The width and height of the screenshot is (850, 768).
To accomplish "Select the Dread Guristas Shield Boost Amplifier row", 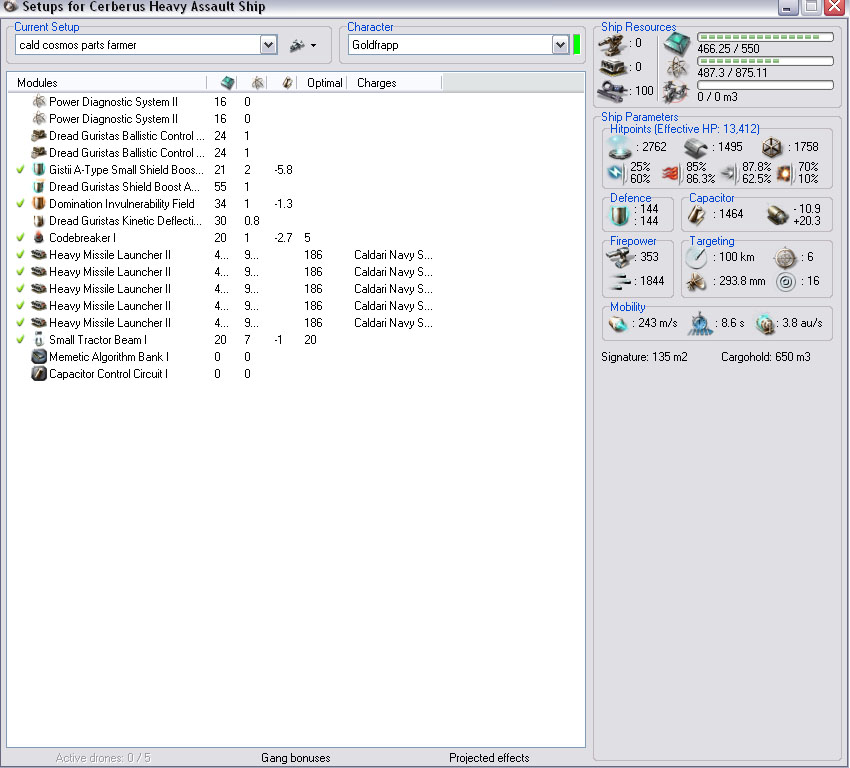I will coord(295,187).
